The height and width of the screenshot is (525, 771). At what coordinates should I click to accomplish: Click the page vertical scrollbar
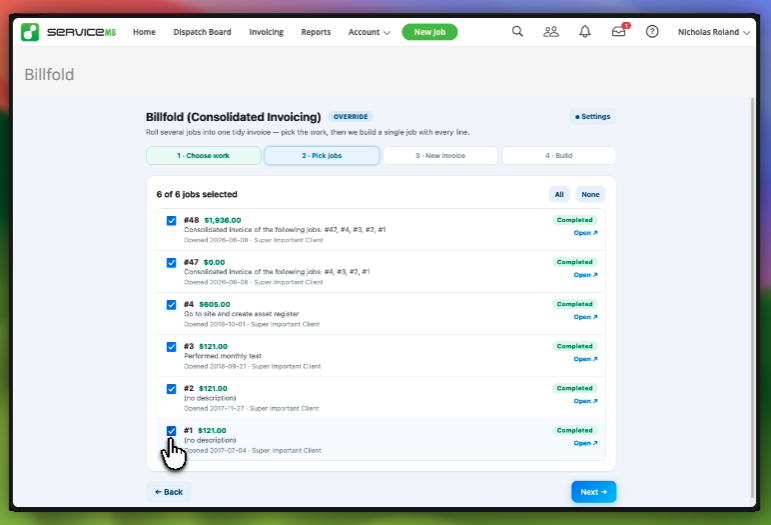coord(752,297)
